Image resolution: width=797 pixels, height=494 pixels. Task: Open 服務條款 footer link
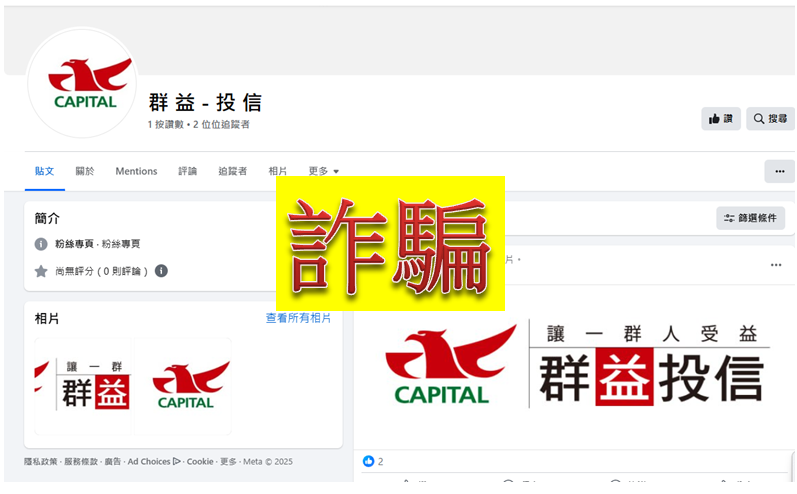pos(81,461)
